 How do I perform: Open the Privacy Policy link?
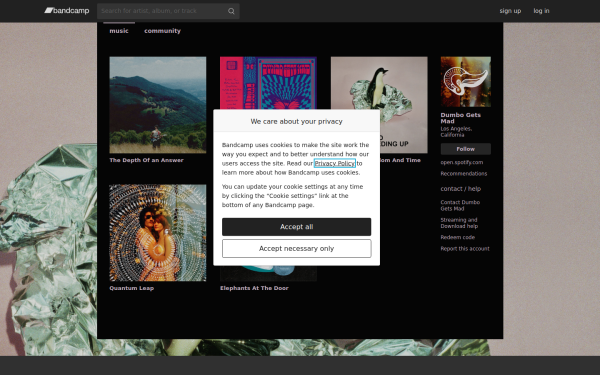(335, 163)
